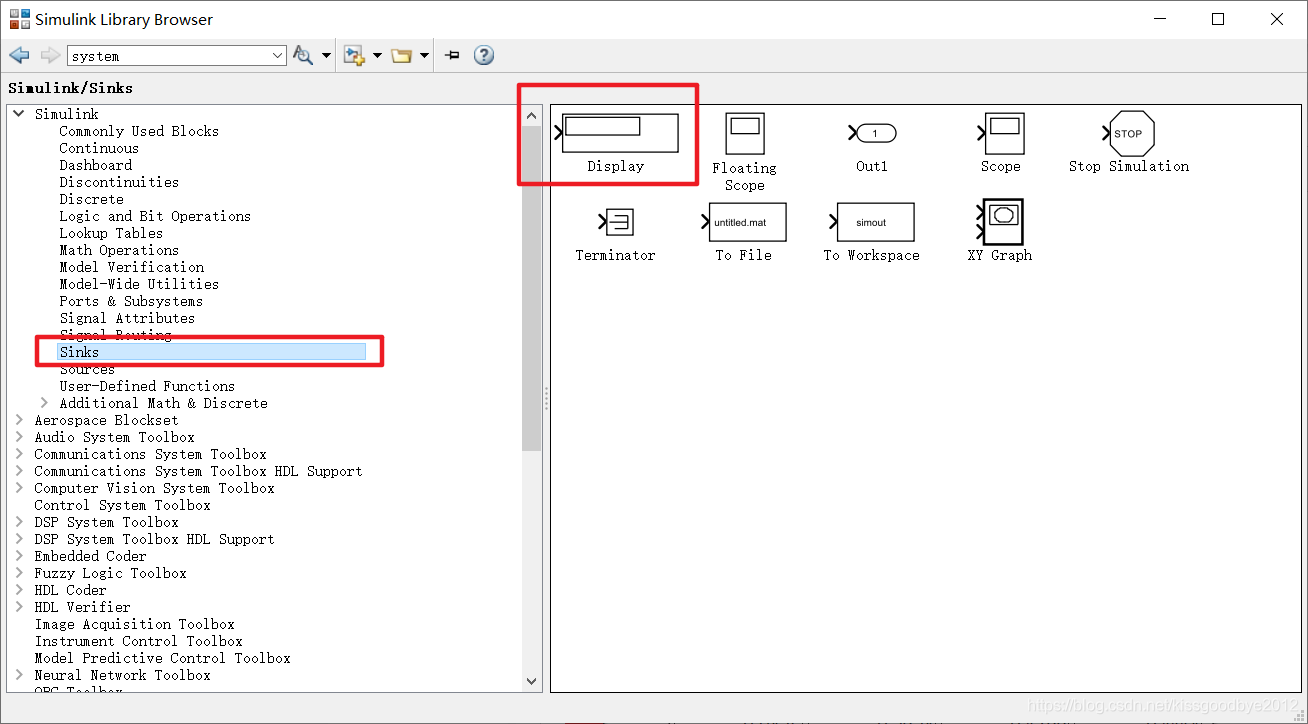Screen dimensions: 1308x724
Task: Select the To Workspace block
Action: (872, 232)
